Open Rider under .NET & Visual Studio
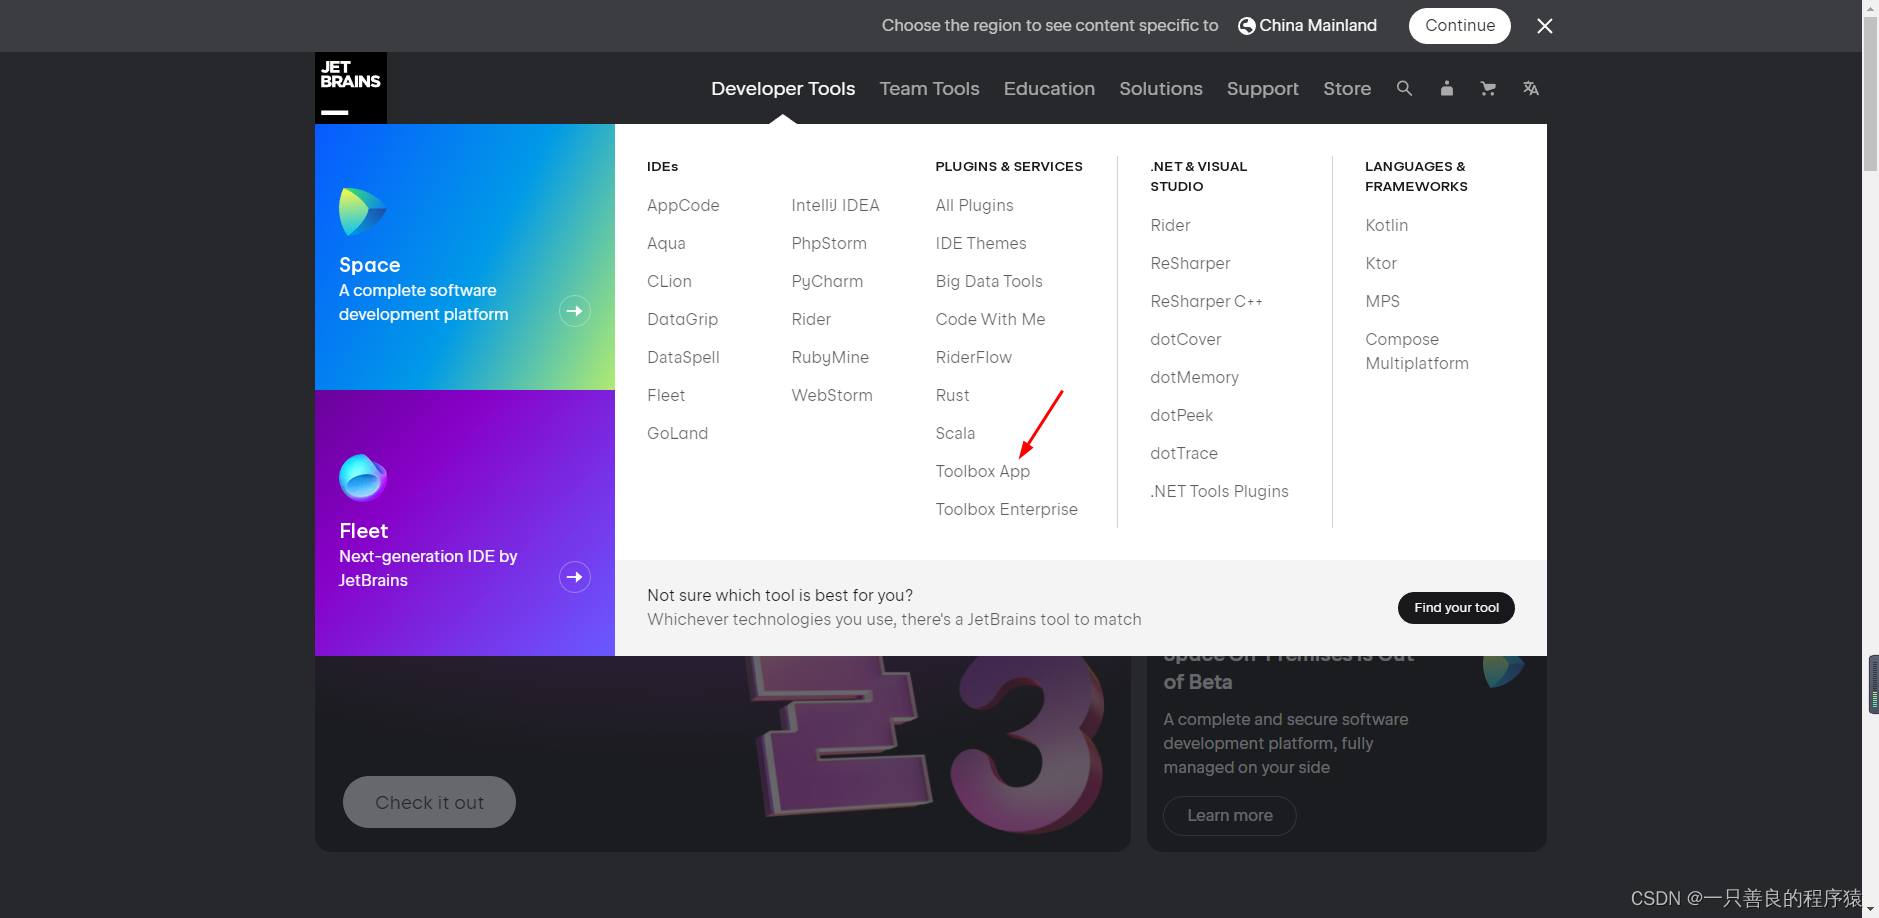The width and height of the screenshot is (1879, 918). (1170, 225)
